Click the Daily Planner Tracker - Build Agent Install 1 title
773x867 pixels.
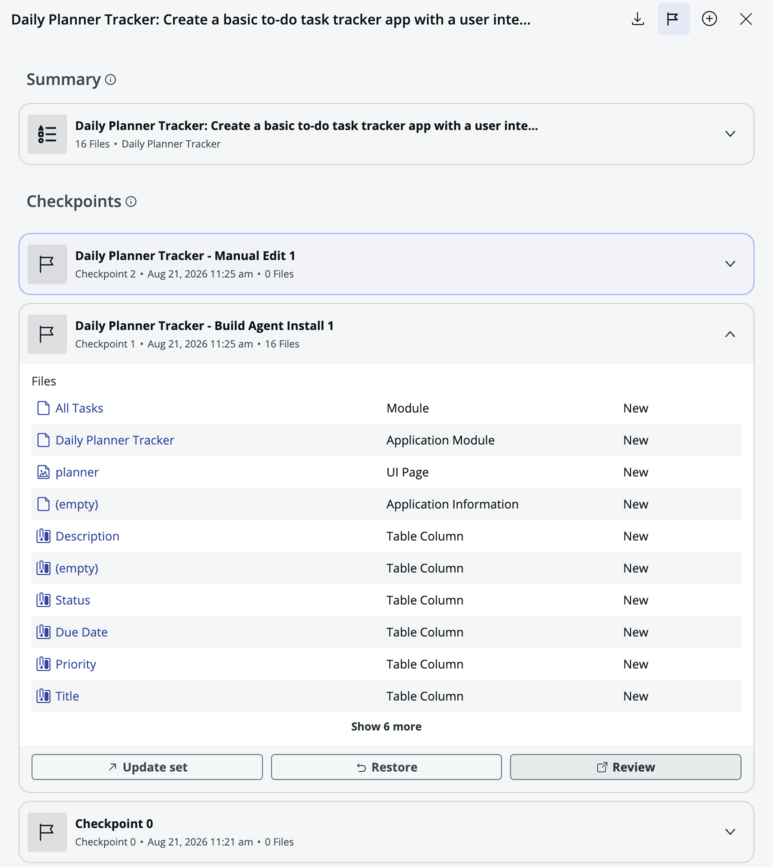tap(204, 326)
